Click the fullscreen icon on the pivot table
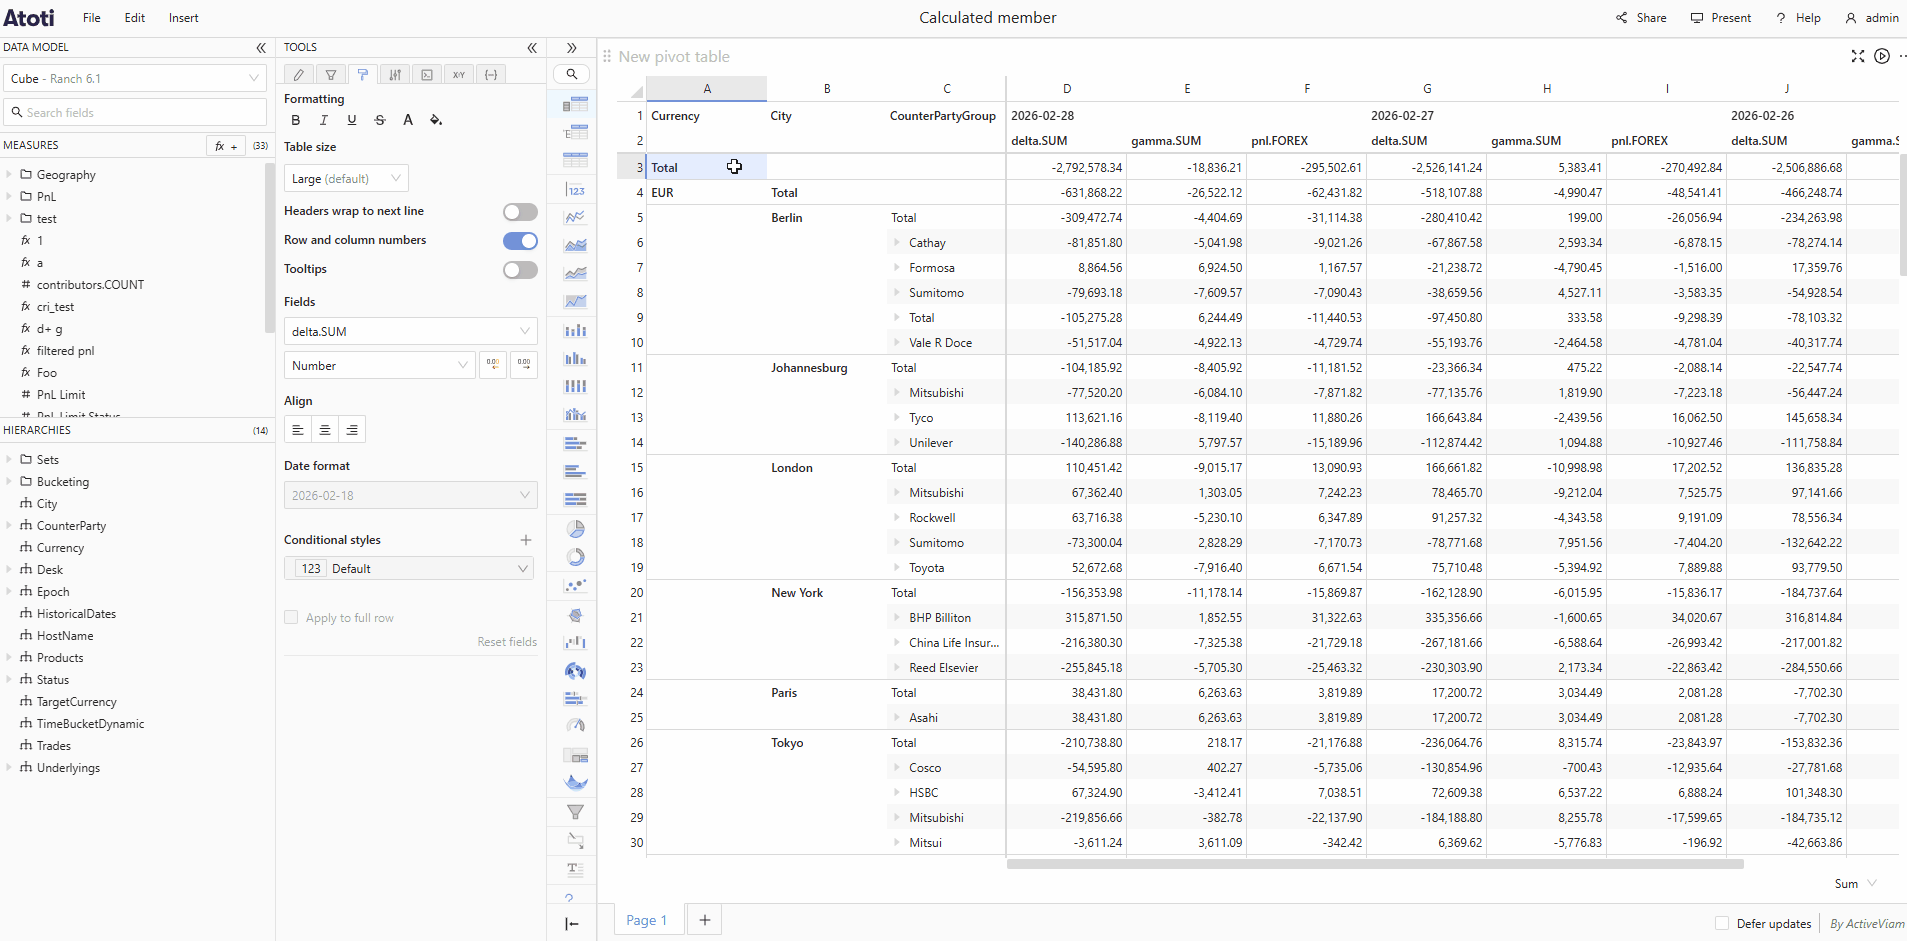The image size is (1907, 941). pyautogui.click(x=1858, y=56)
